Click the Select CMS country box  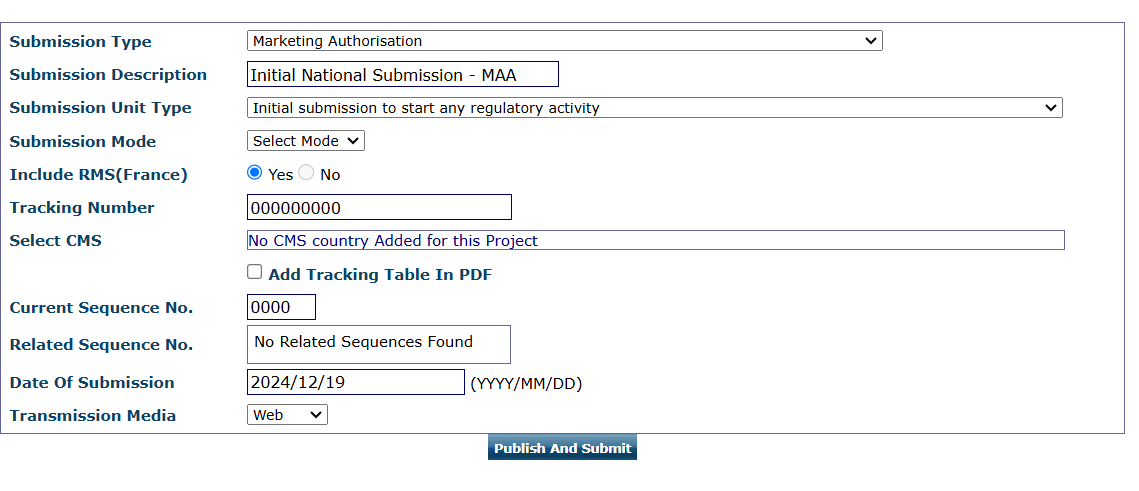pyautogui.click(x=655, y=241)
